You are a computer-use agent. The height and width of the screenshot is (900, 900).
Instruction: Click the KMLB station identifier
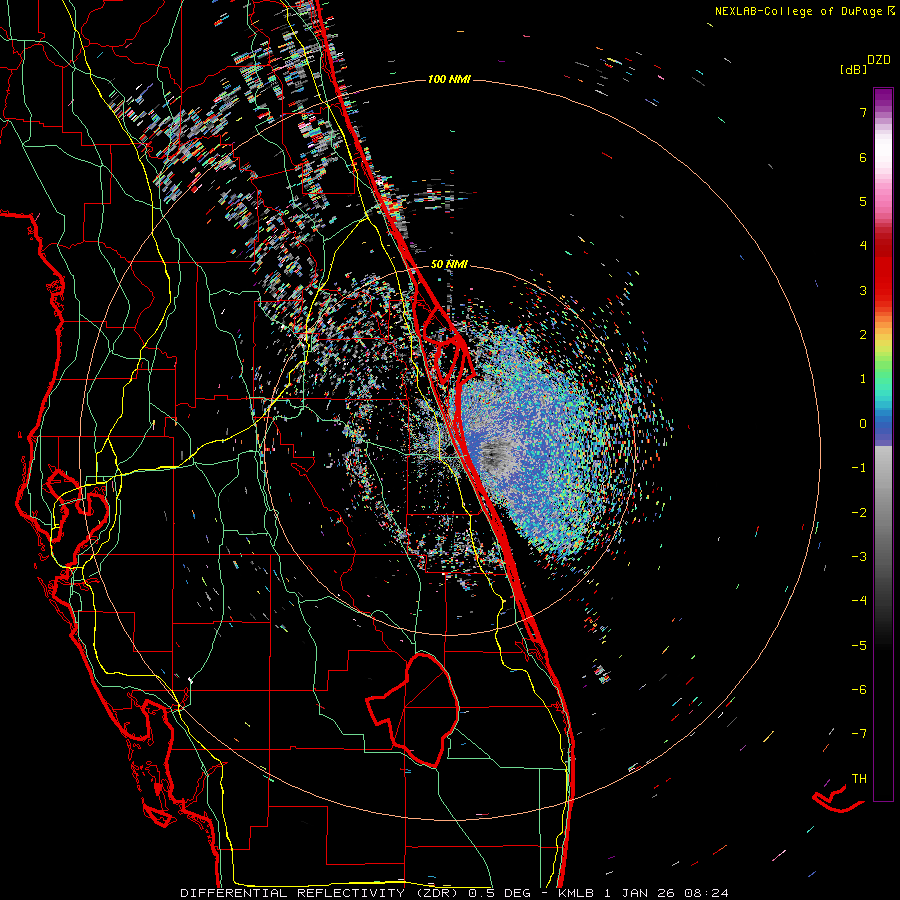click(576, 893)
